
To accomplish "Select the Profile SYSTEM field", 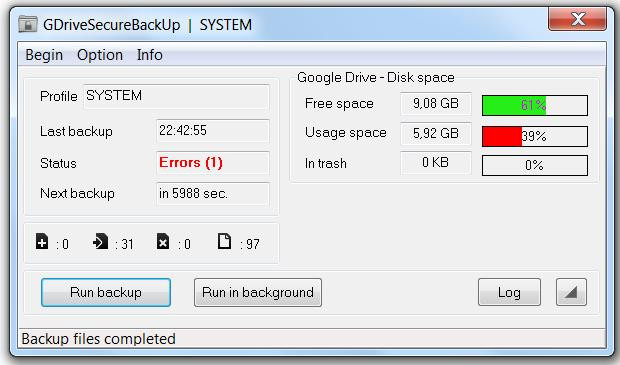I will click(x=176, y=96).
